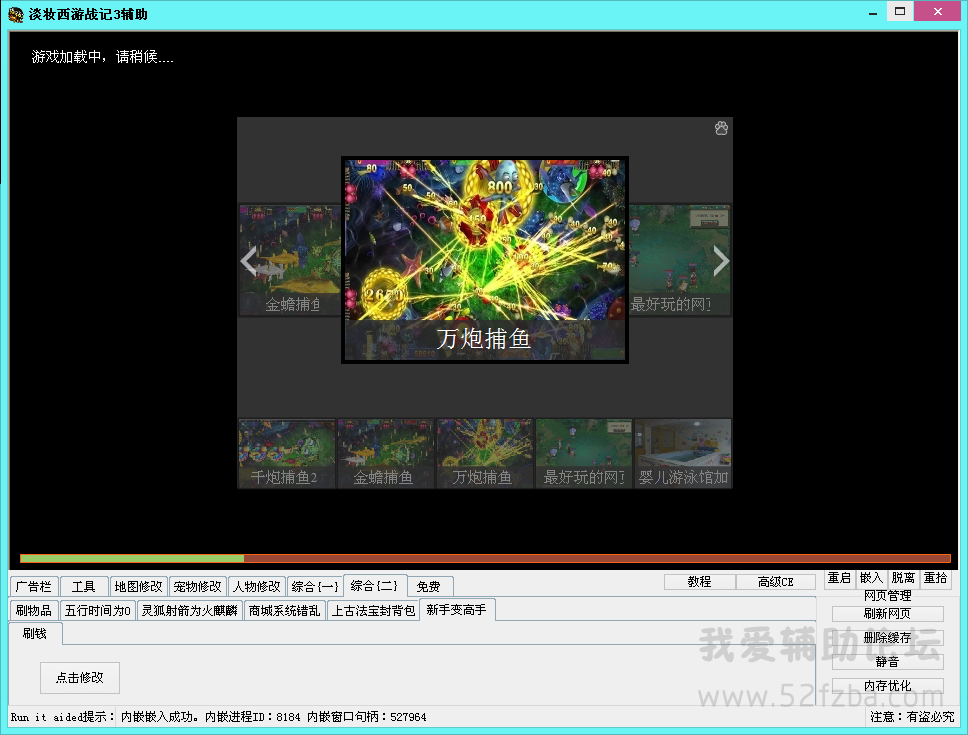Image resolution: width=968 pixels, height=735 pixels.
Task: Click the 删除缓存 clear cache button
Action: pos(888,637)
